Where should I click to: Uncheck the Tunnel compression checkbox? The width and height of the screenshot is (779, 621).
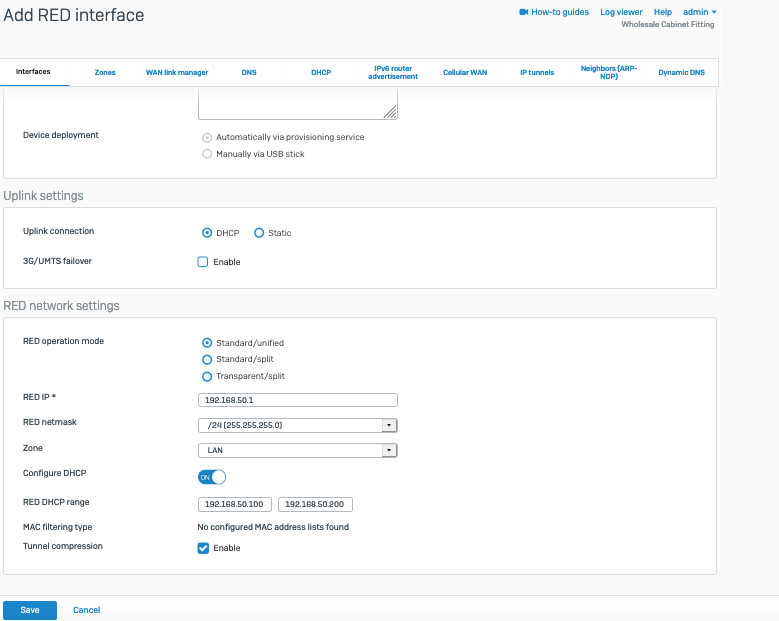pyautogui.click(x=203, y=548)
